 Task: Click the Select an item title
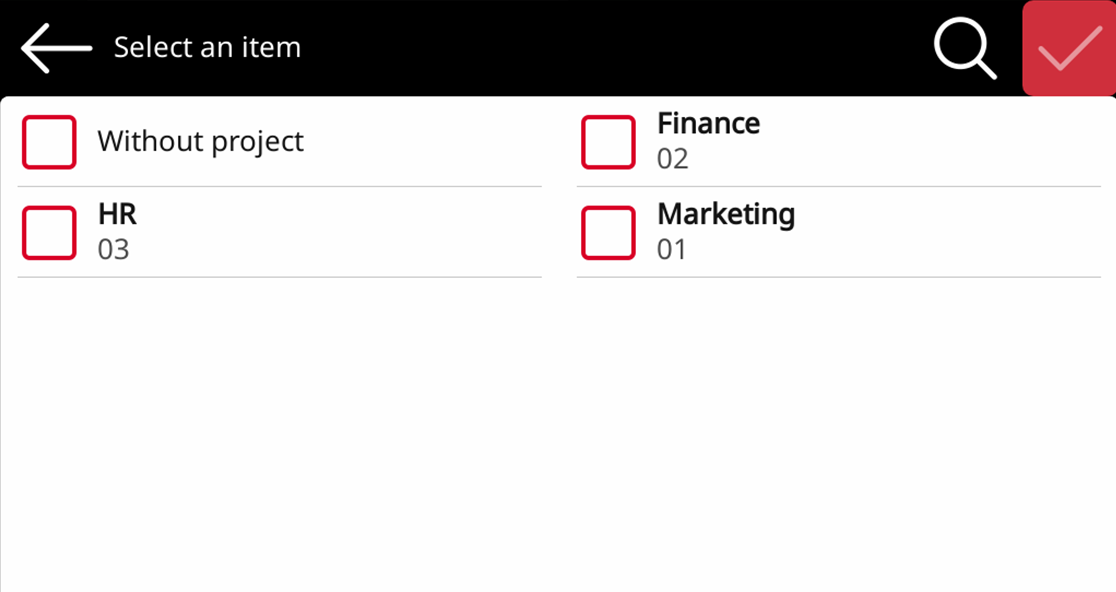click(x=207, y=48)
